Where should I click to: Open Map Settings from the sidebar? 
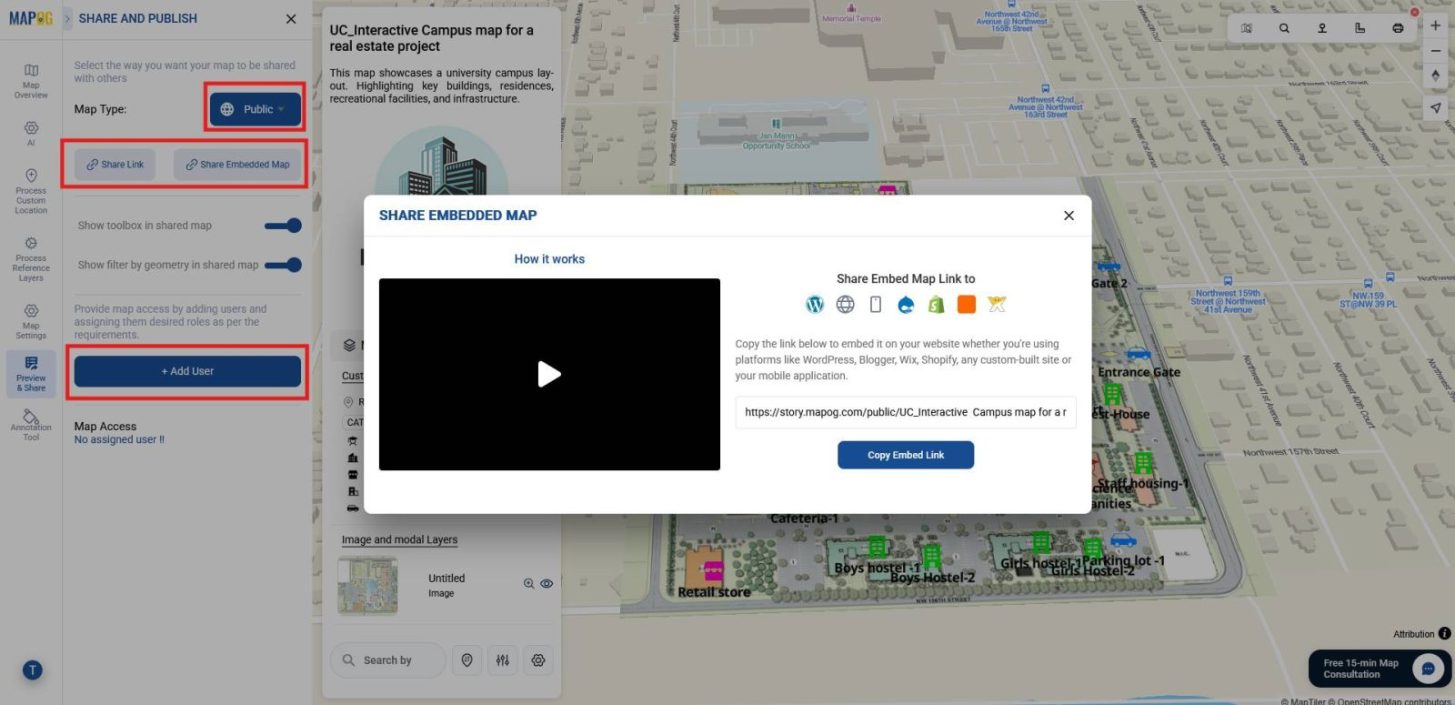pos(31,320)
